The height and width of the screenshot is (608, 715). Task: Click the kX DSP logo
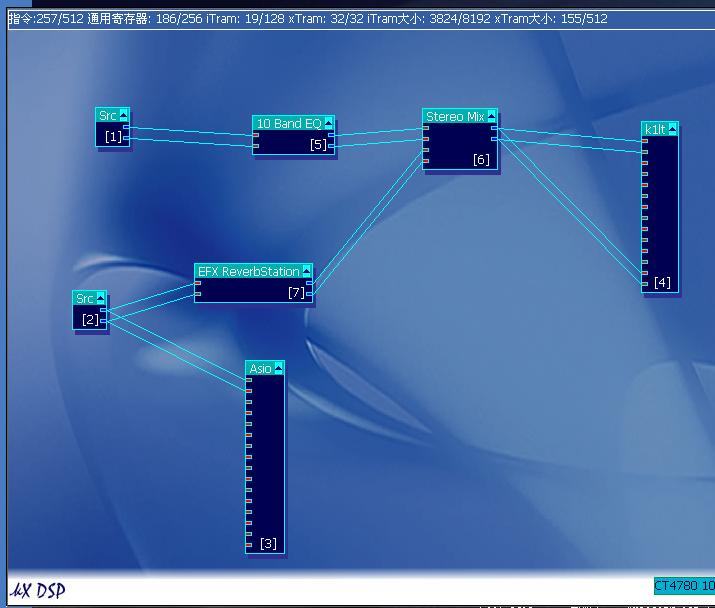(38, 591)
